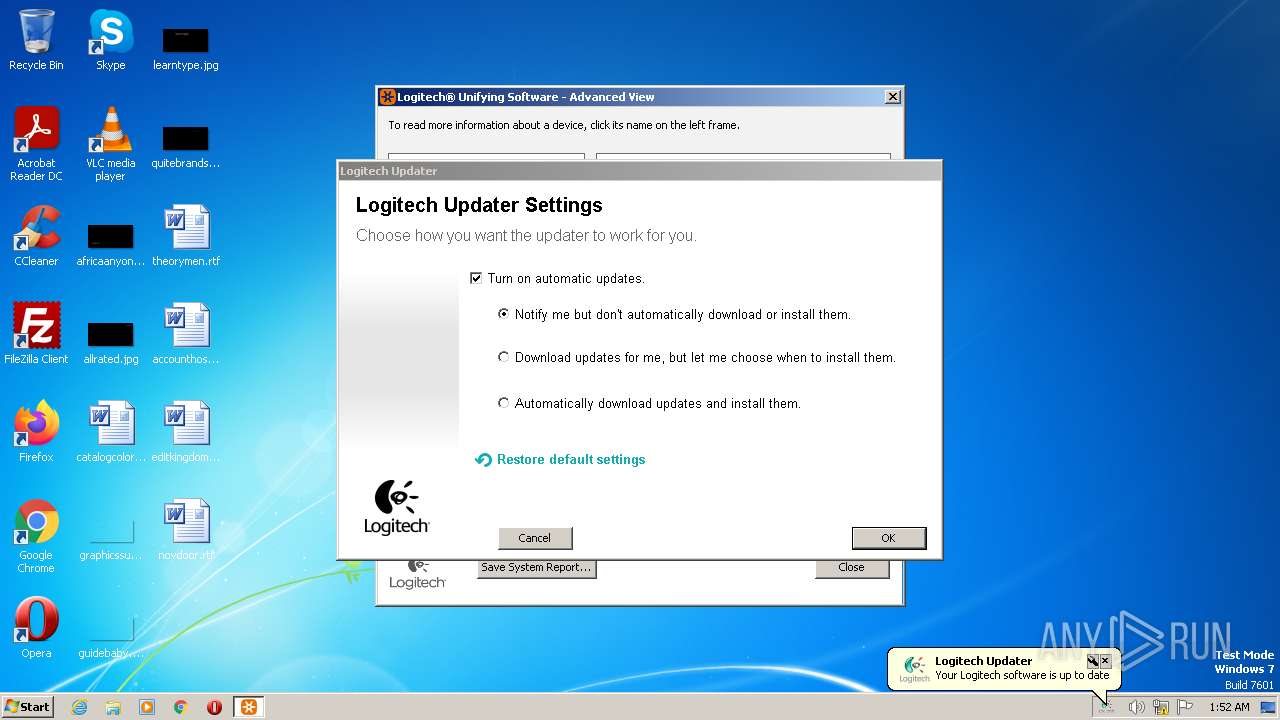Click the network tray icon

pos(1160,707)
